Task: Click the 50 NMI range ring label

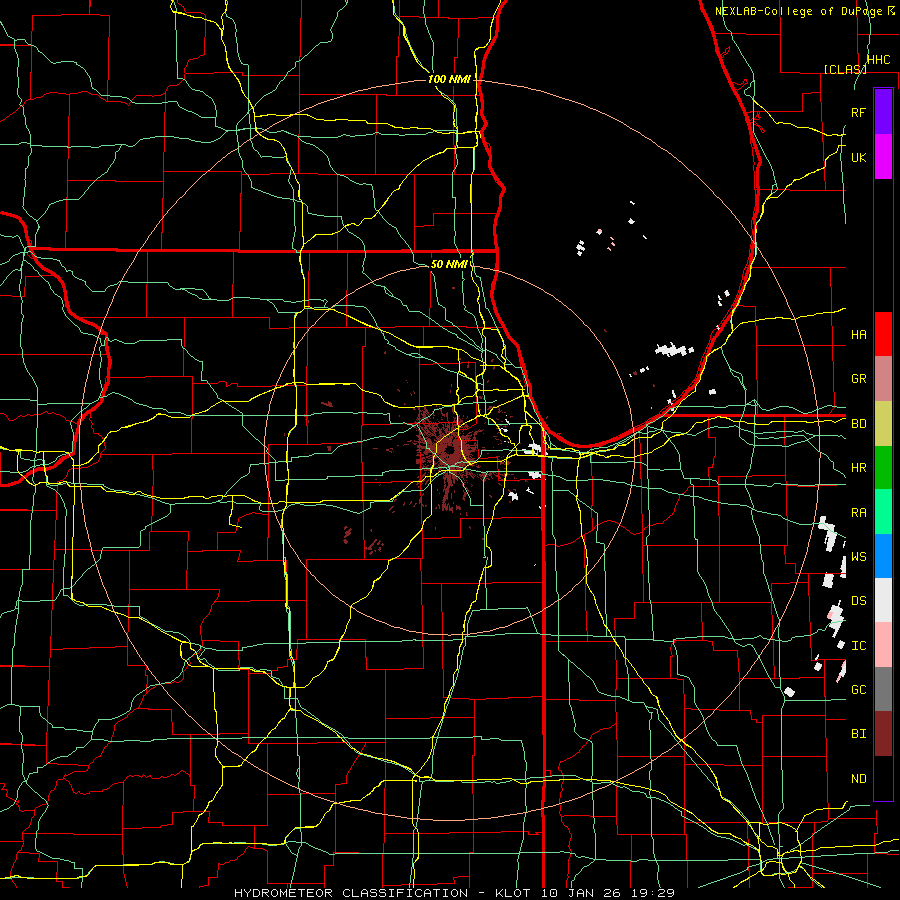Action: (449, 264)
